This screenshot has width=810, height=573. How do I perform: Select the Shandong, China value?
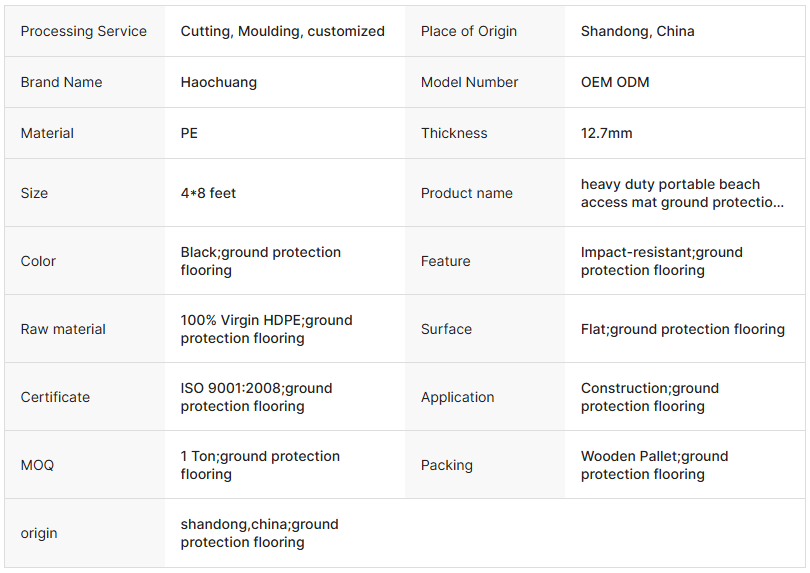[x=637, y=31]
